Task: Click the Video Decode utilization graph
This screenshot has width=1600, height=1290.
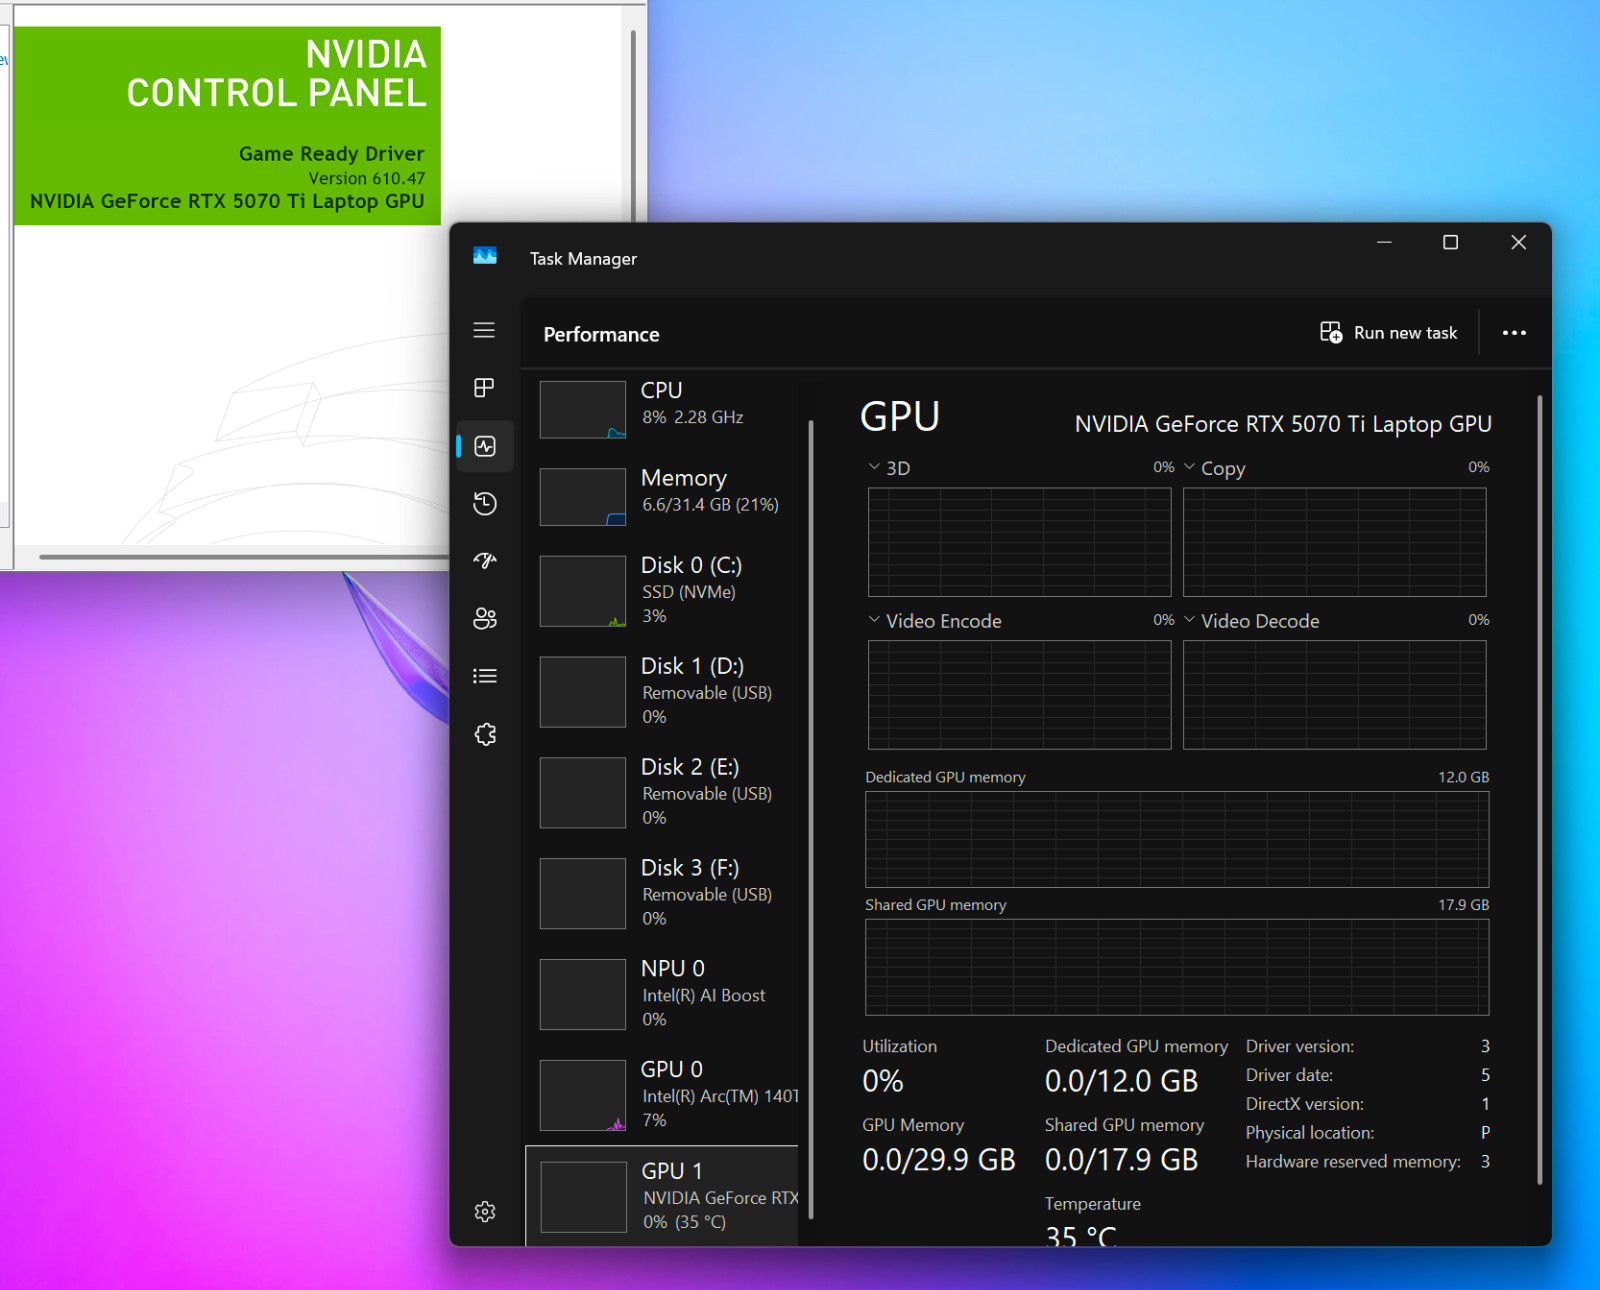Action: coord(1334,695)
